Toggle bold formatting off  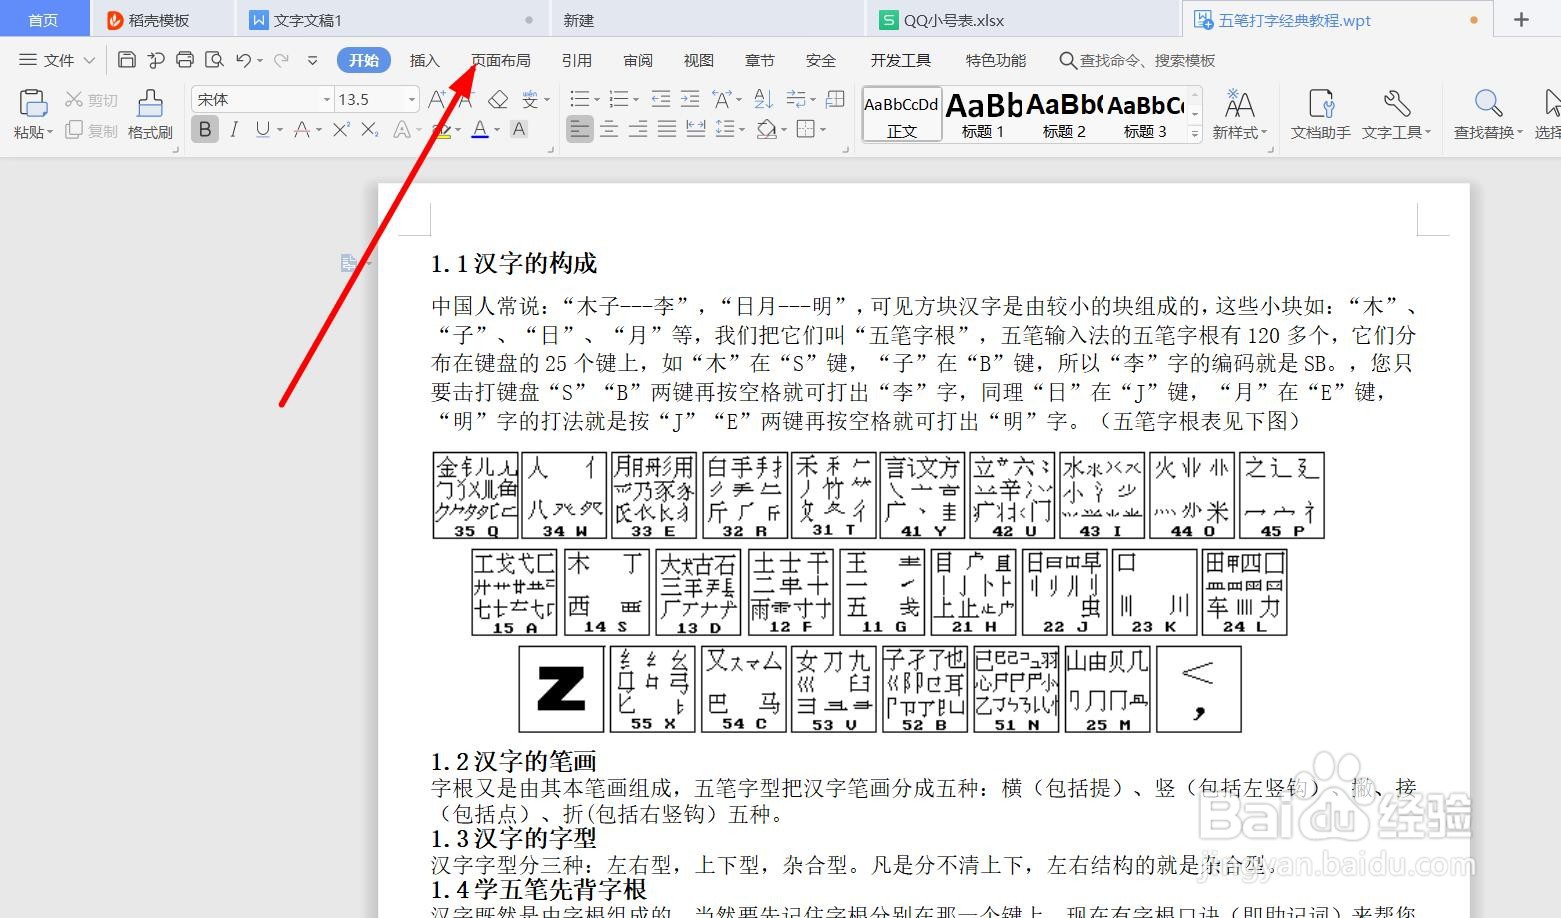[x=204, y=128]
